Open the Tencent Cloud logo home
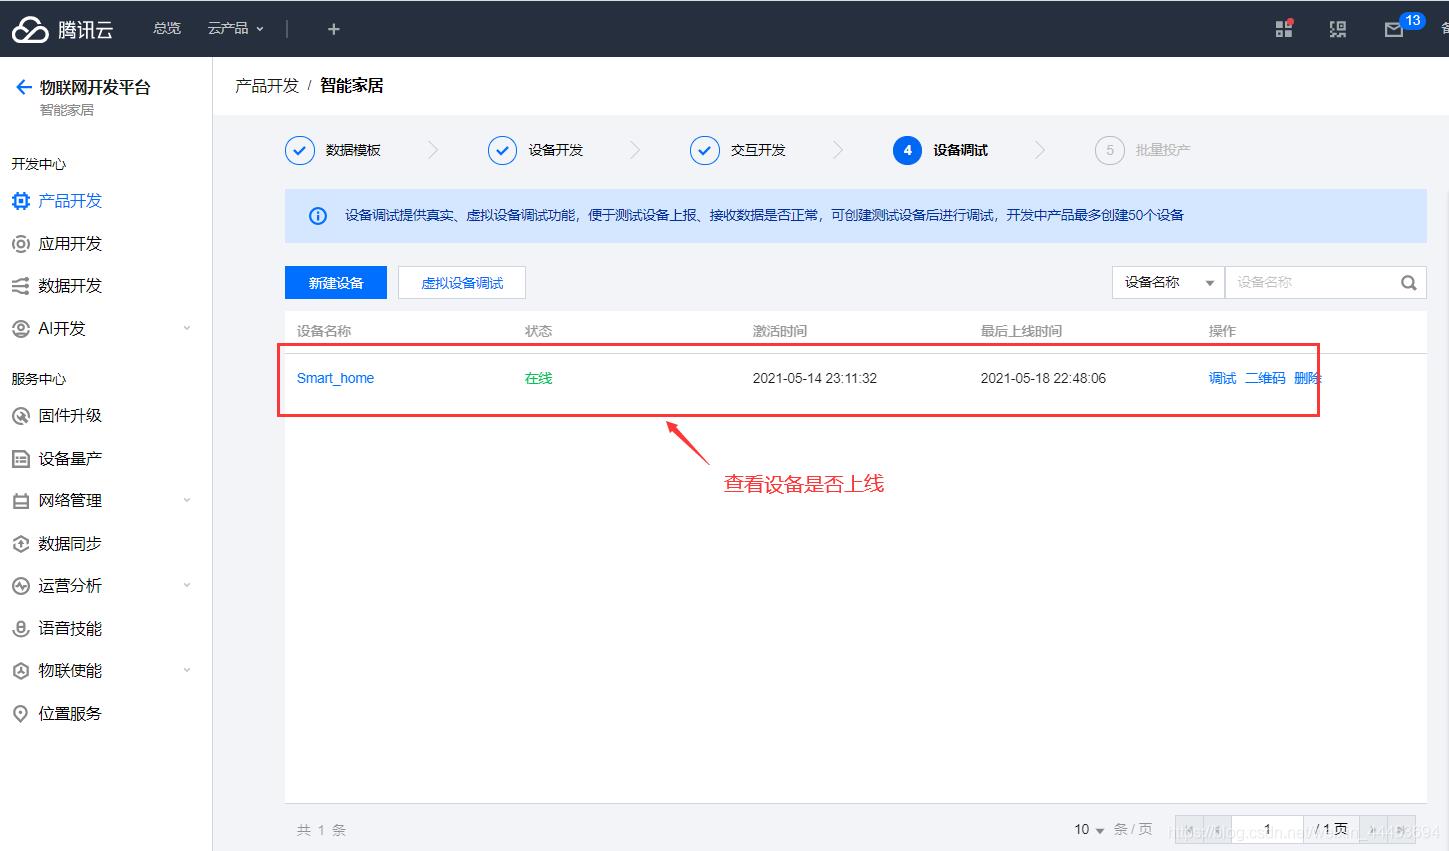 pyautogui.click(x=62, y=29)
